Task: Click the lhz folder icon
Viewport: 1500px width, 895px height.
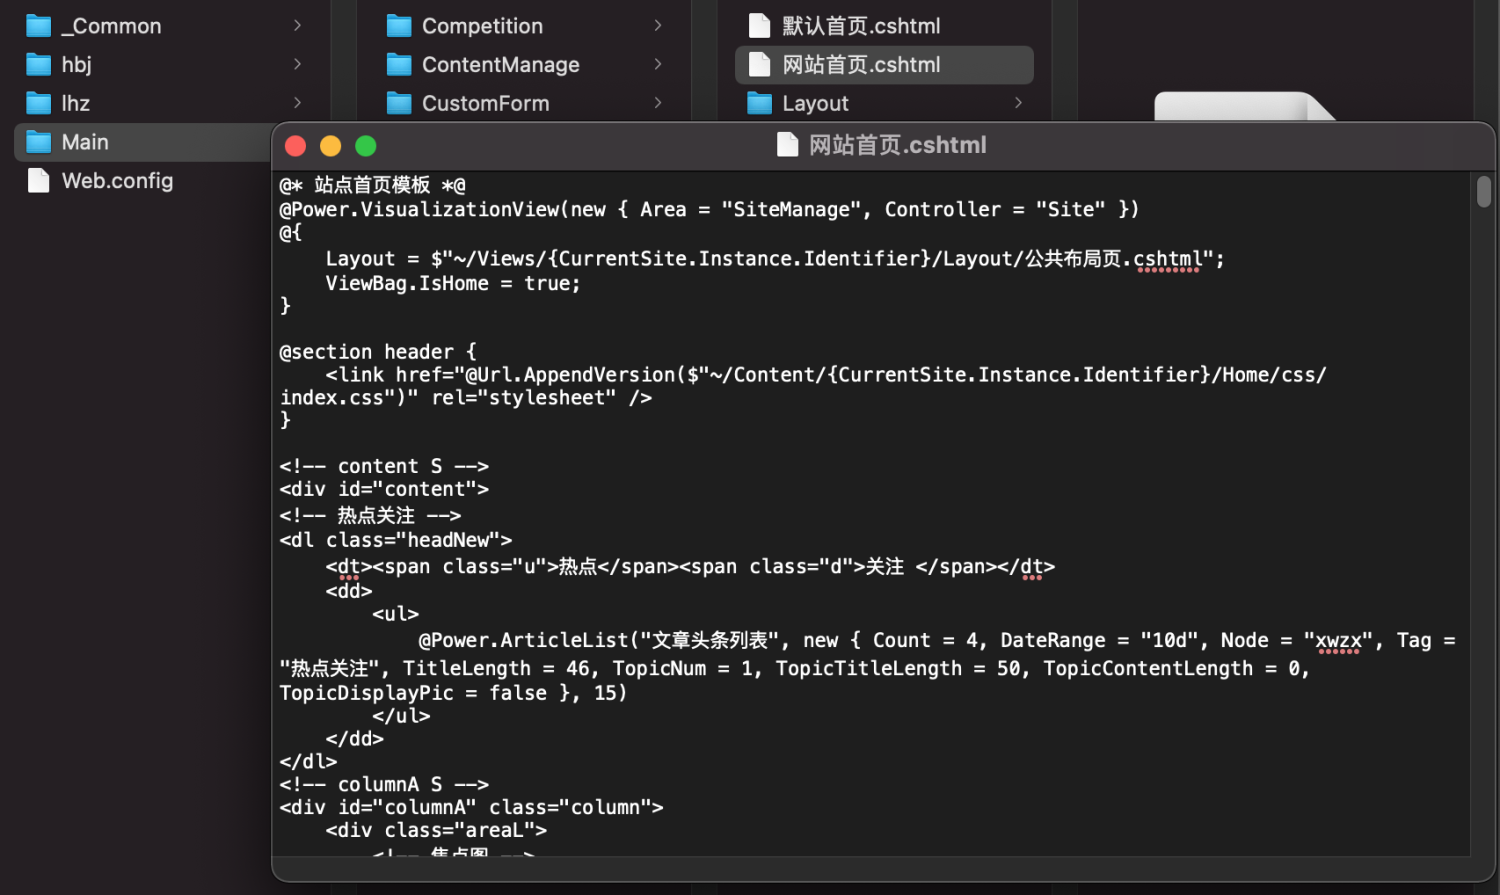Action: (x=39, y=103)
